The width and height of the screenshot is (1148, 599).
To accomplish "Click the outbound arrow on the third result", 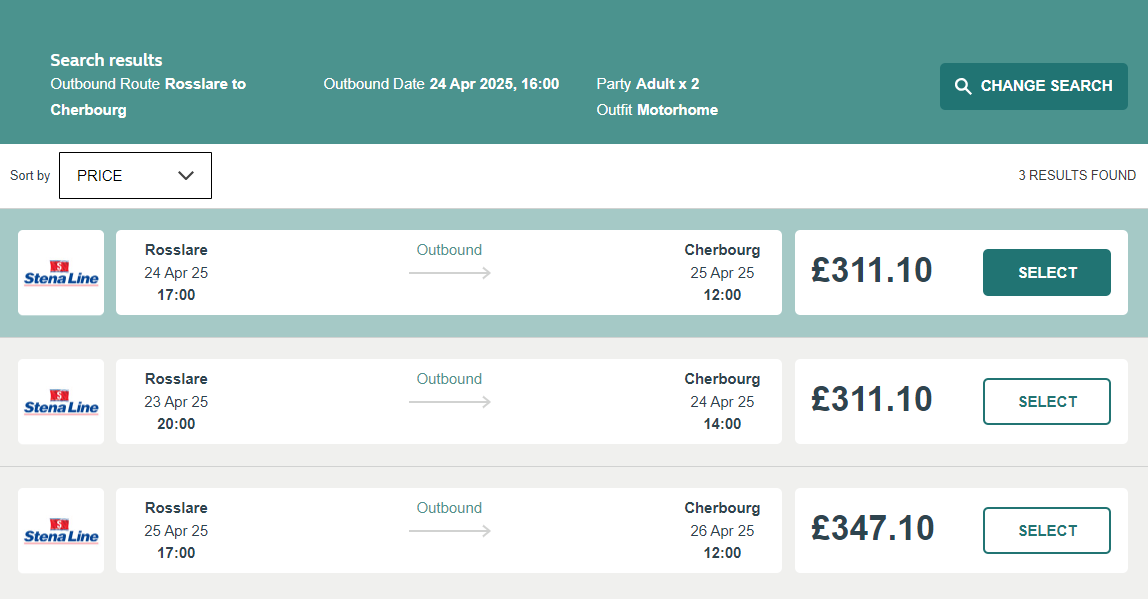I will tap(449, 531).
